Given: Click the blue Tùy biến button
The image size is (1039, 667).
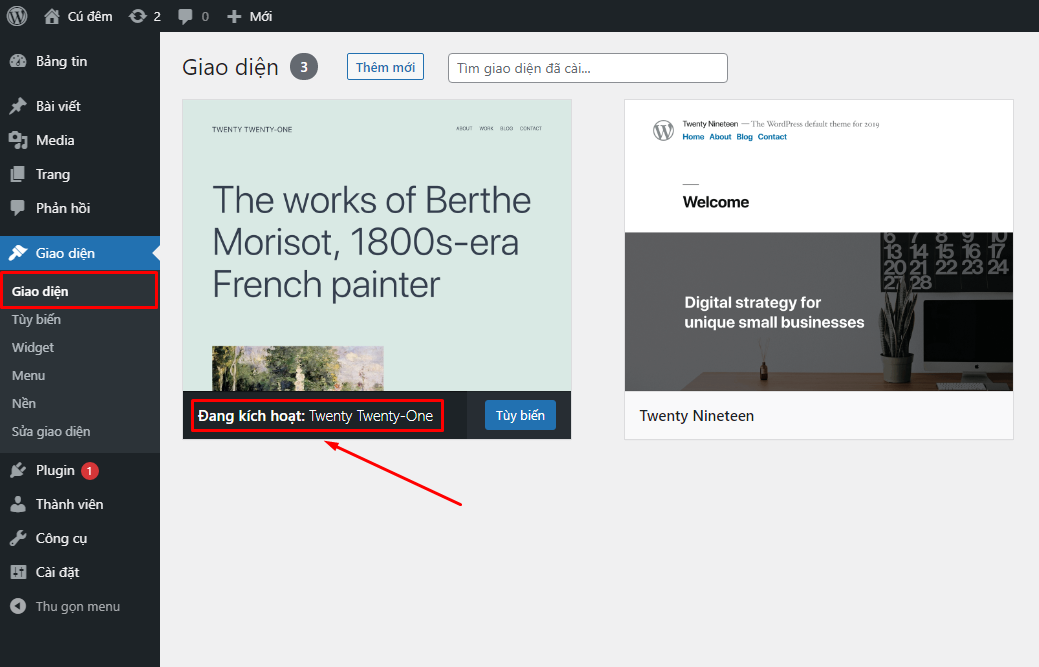Looking at the screenshot, I should click(x=520, y=415).
